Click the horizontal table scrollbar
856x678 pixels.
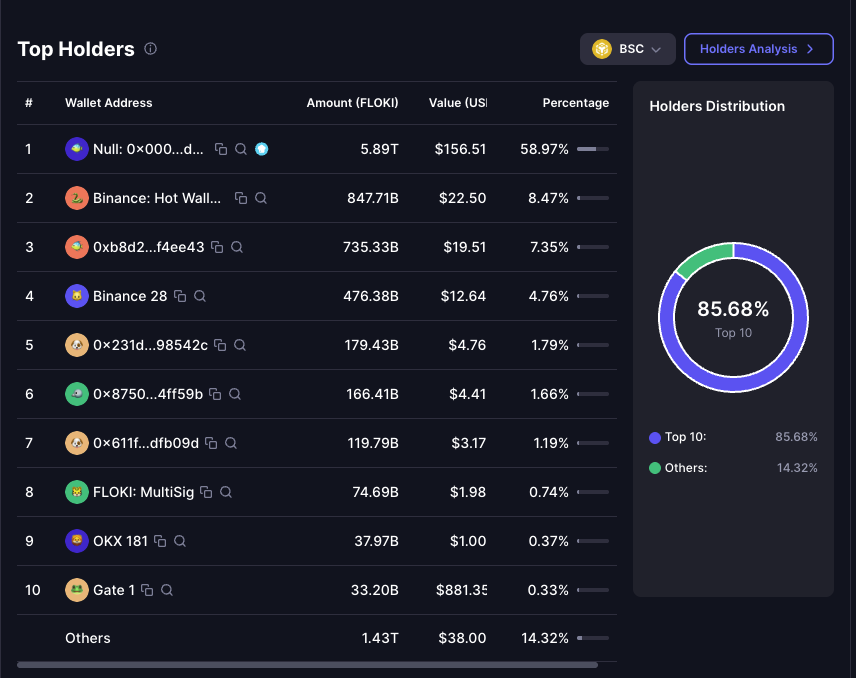pyautogui.click(x=307, y=665)
